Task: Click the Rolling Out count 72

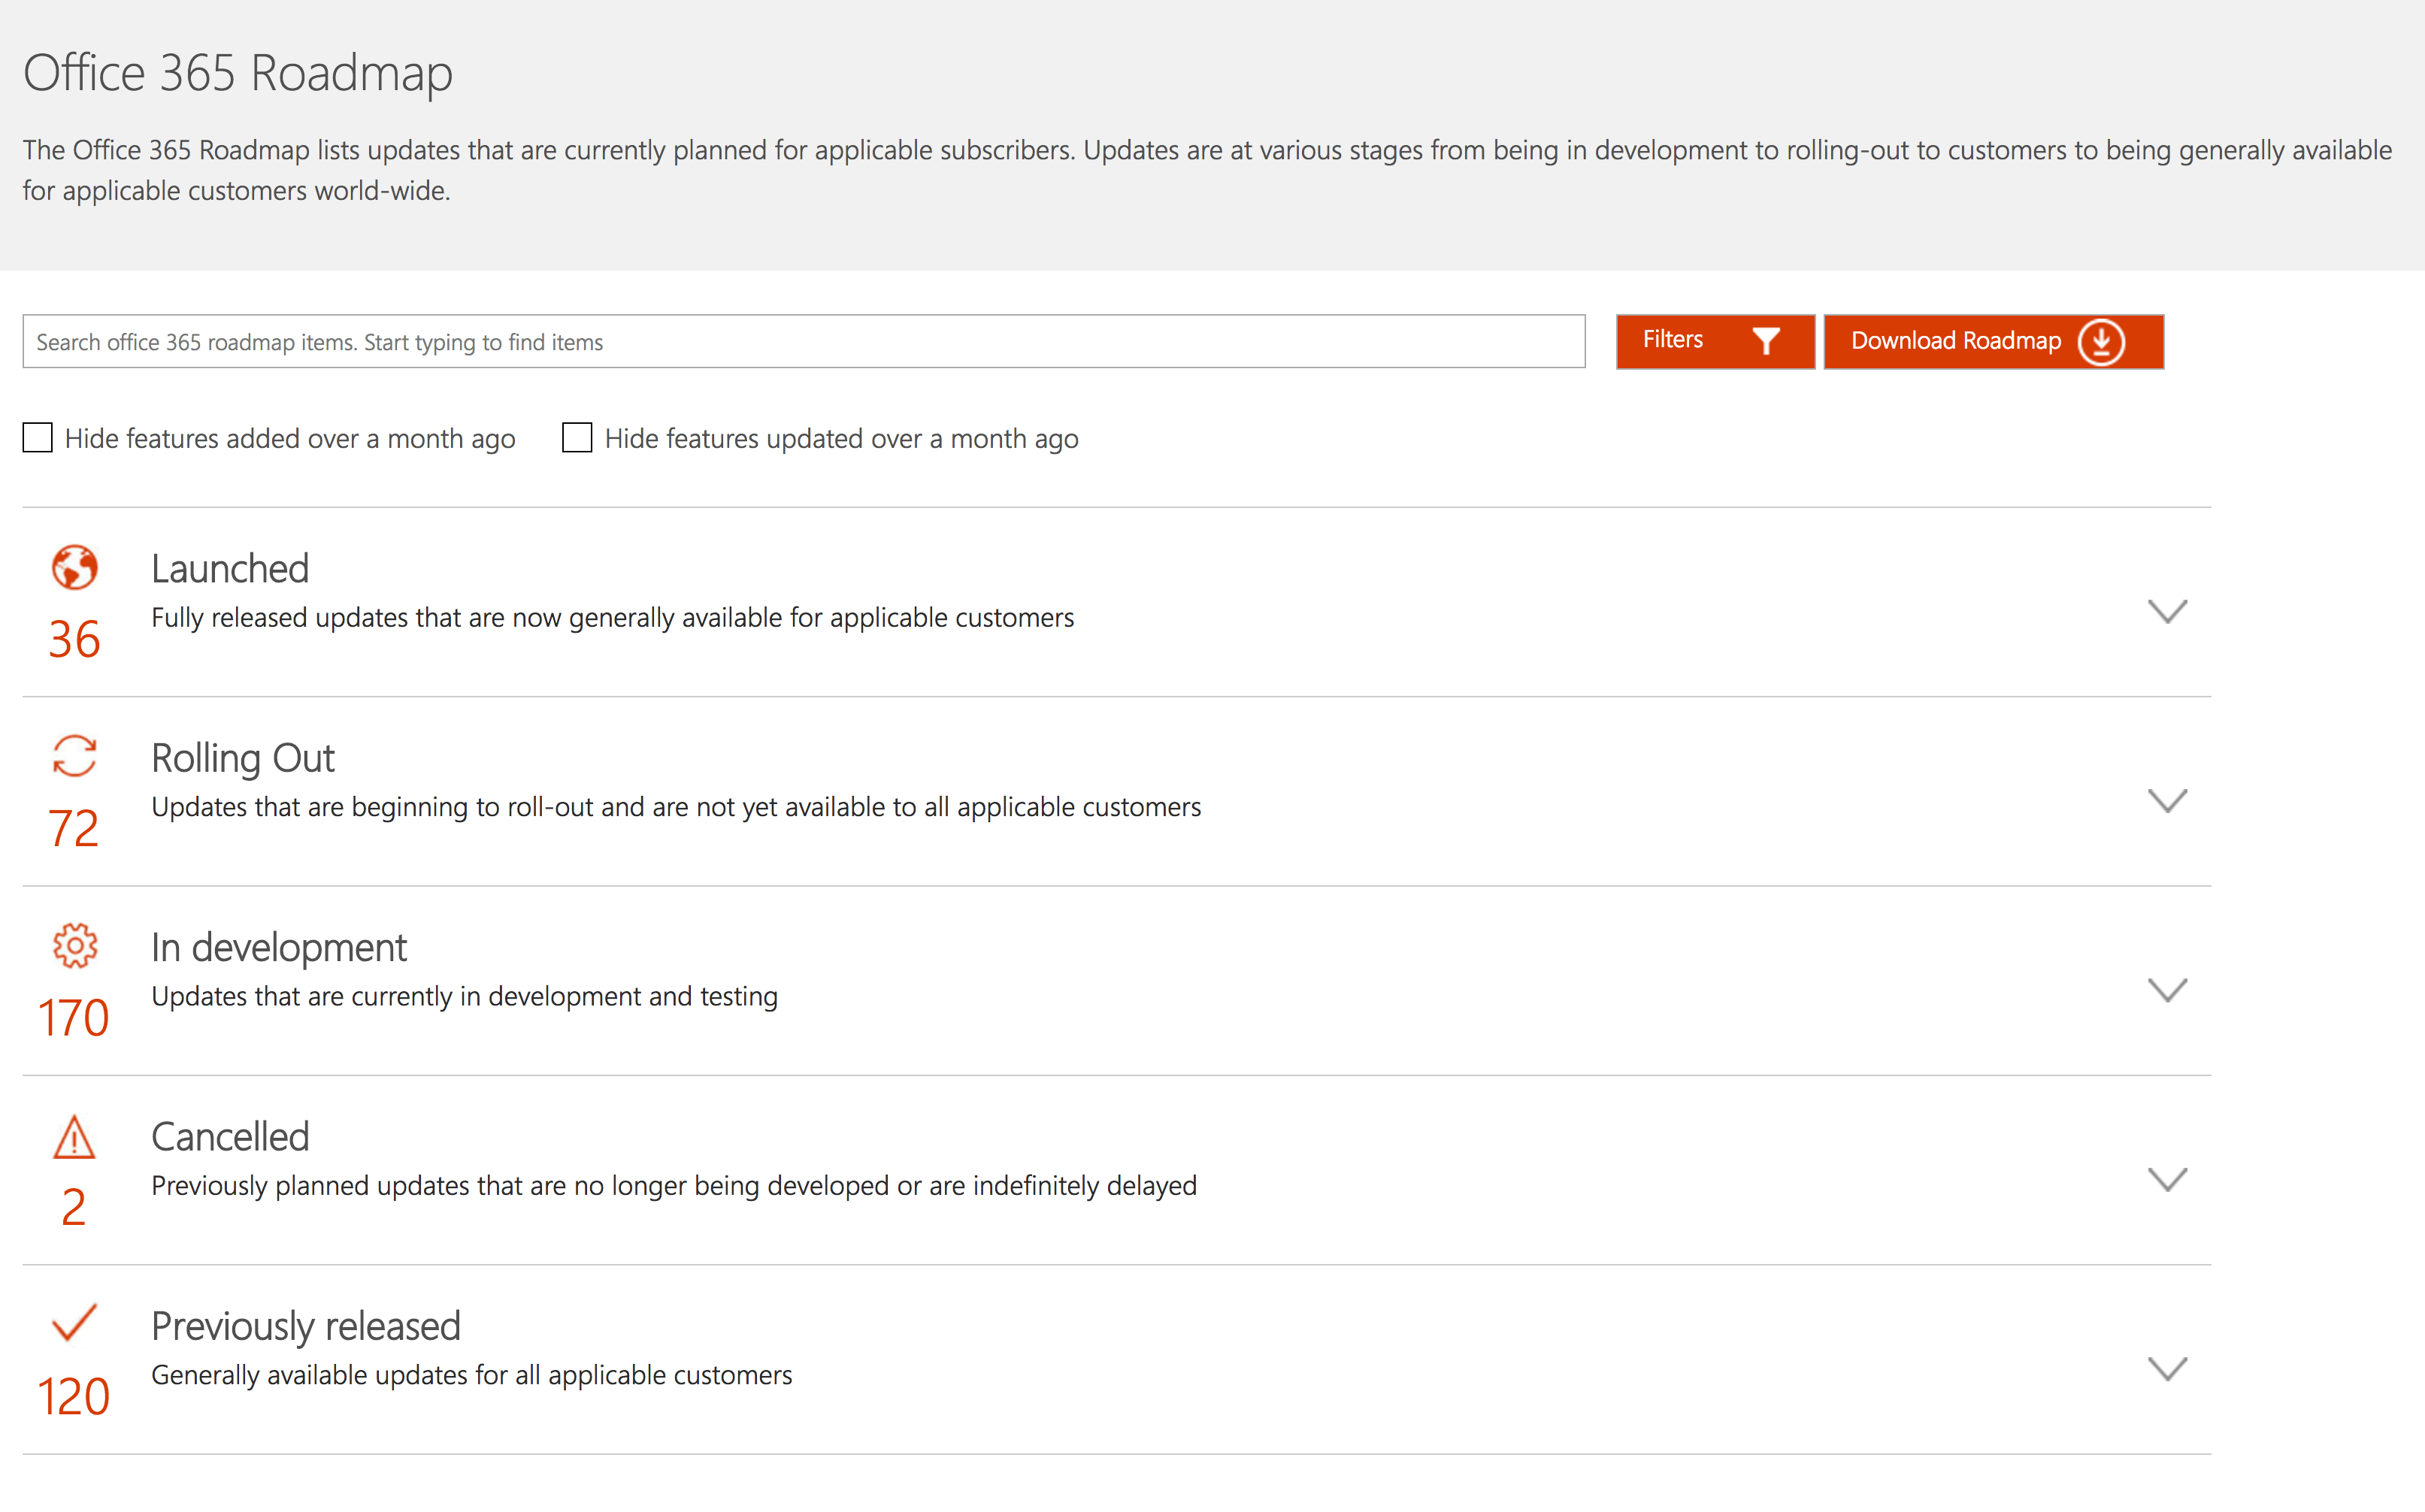Action: [x=74, y=828]
